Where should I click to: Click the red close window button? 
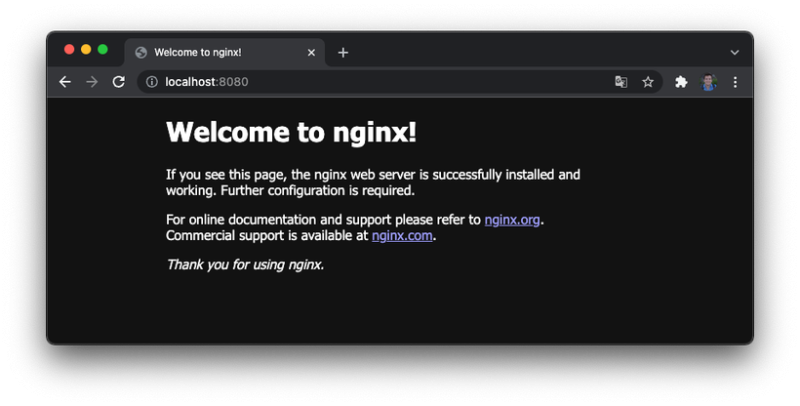click(x=69, y=49)
